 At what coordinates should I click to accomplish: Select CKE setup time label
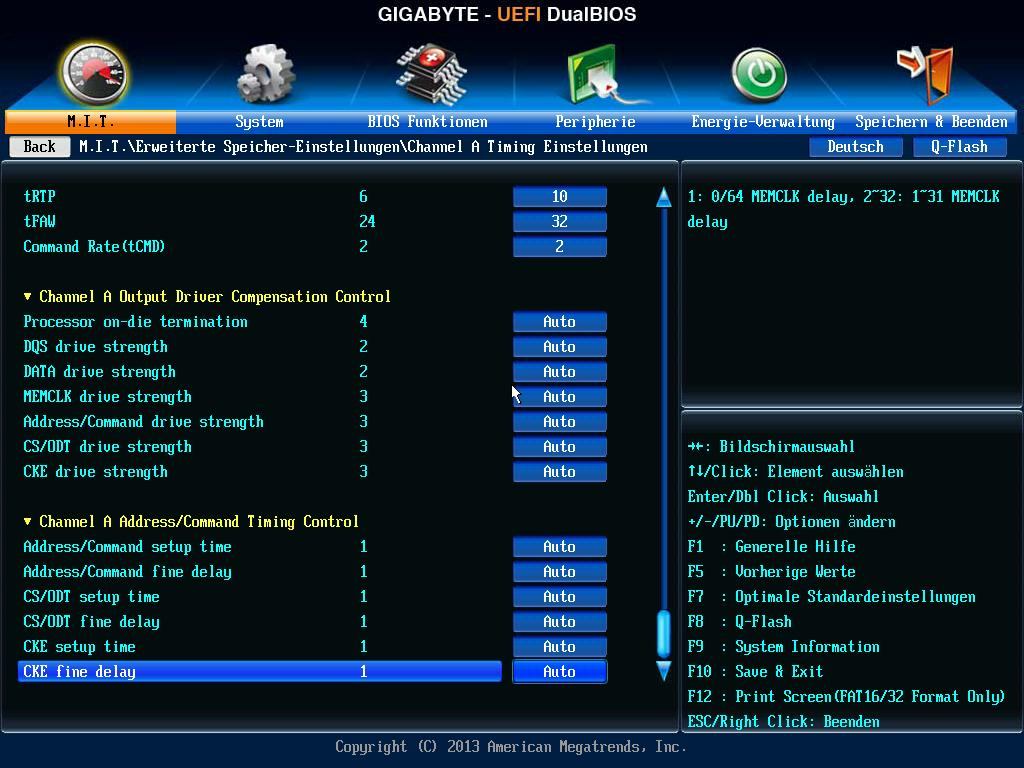coord(80,647)
